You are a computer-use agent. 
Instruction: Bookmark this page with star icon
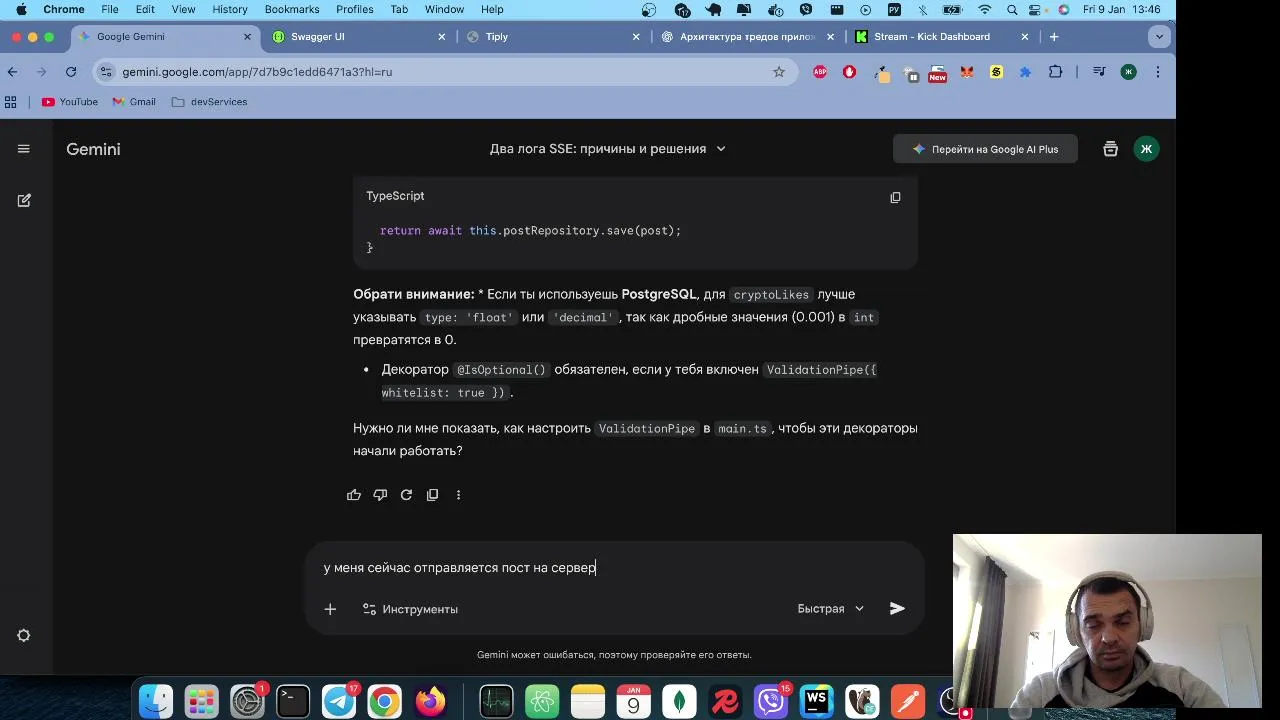click(779, 72)
